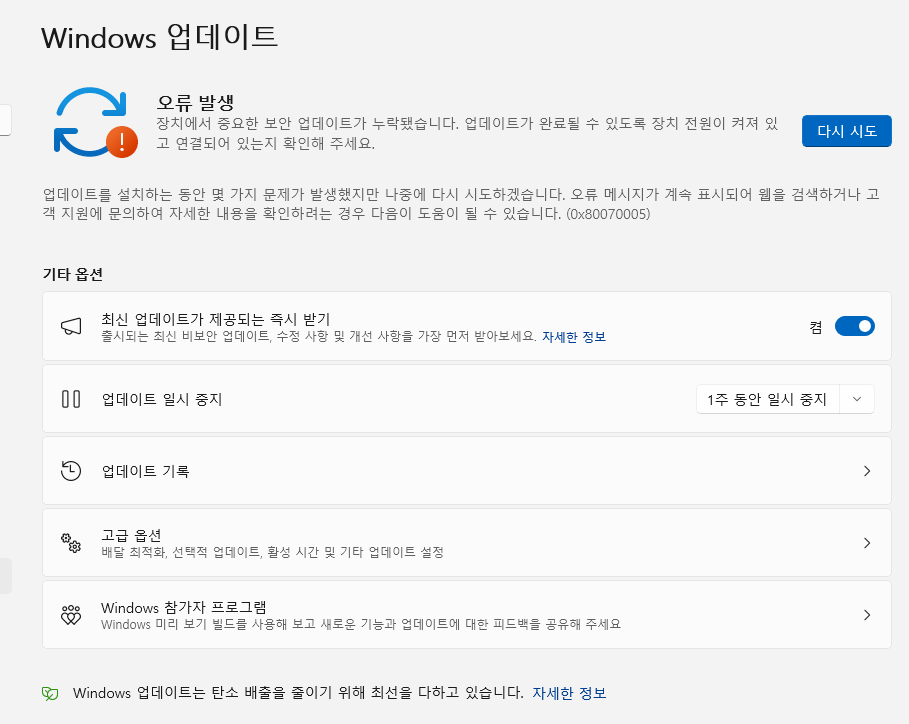Click the Windows 업데이트 page title

160,37
